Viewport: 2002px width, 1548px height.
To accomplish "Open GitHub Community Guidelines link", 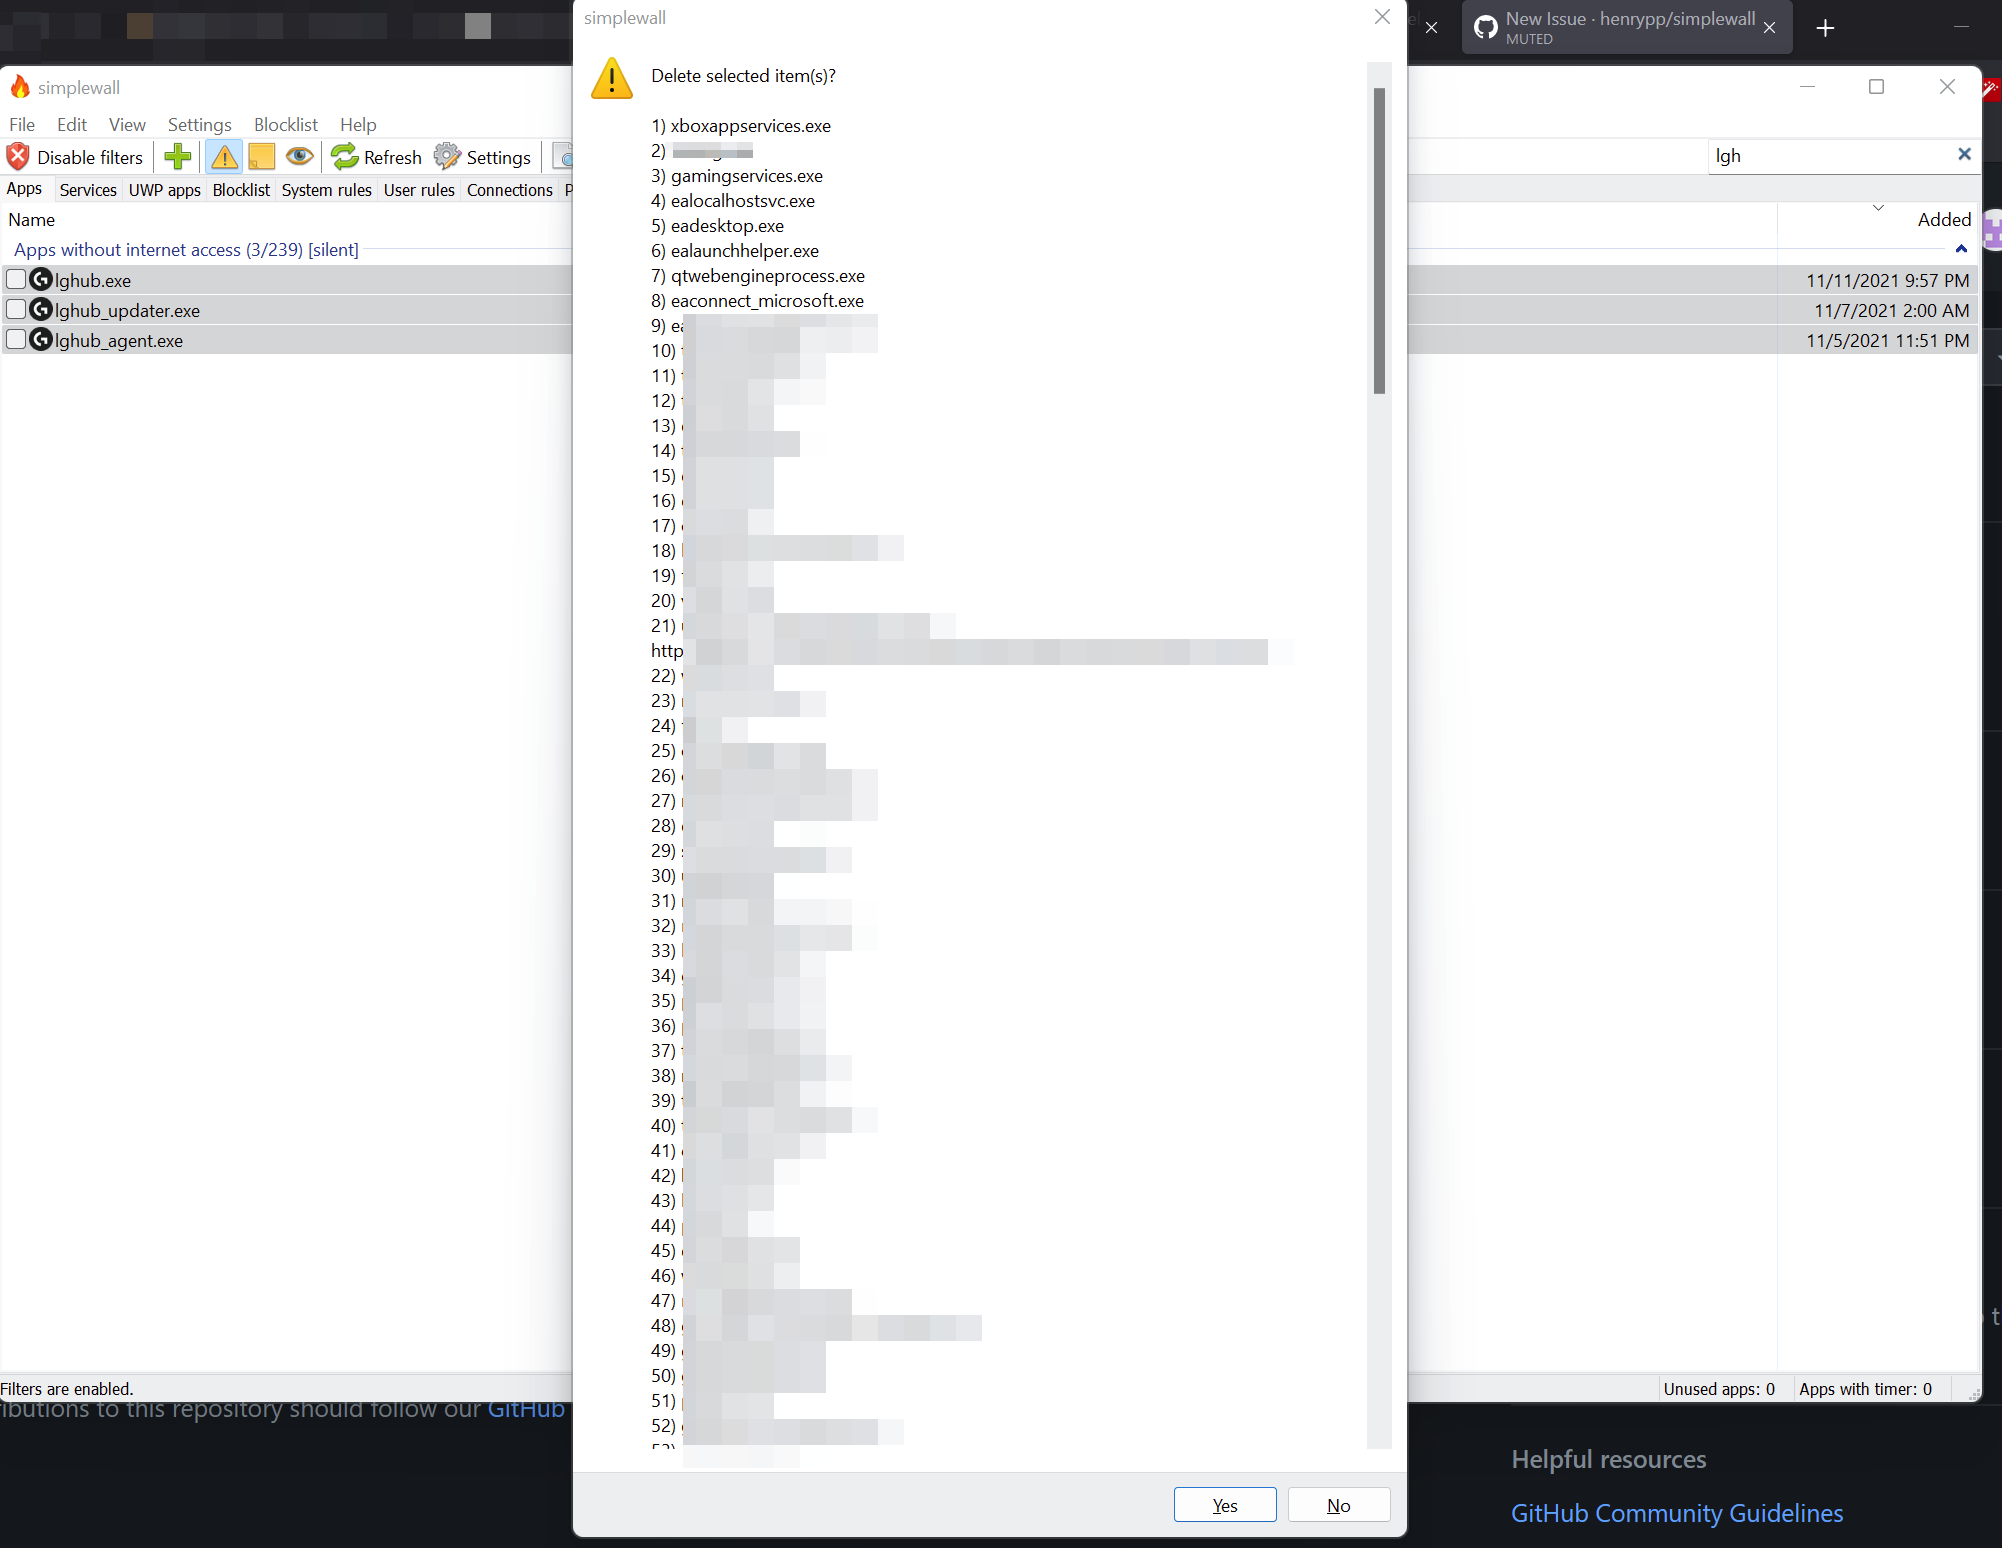I will (x=1676, y=1513).
